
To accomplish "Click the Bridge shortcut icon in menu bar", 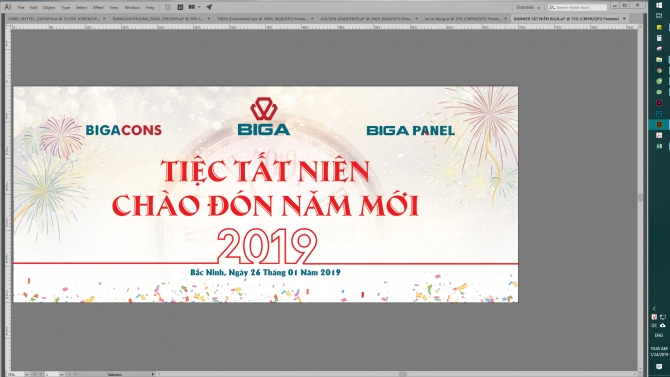I will (168, 7).
